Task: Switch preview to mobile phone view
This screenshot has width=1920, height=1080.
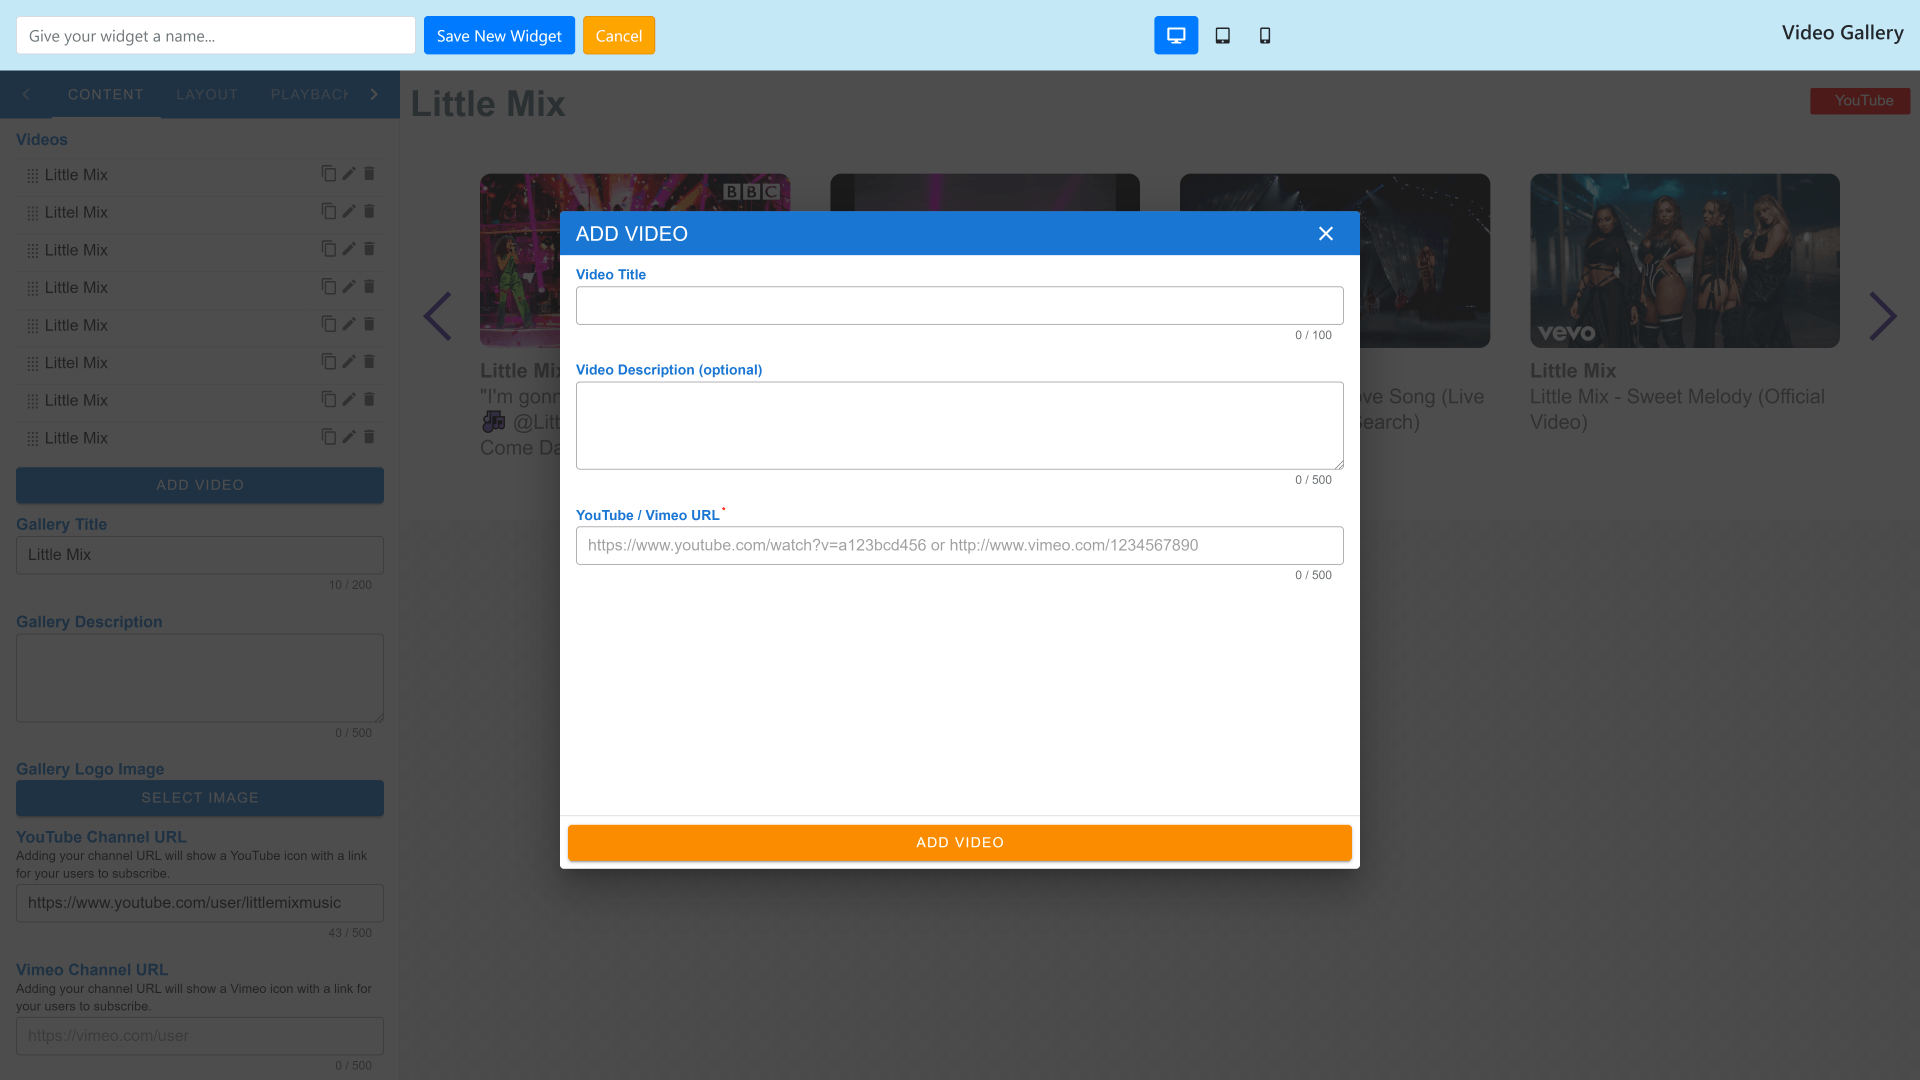Action: (1265, 35)
